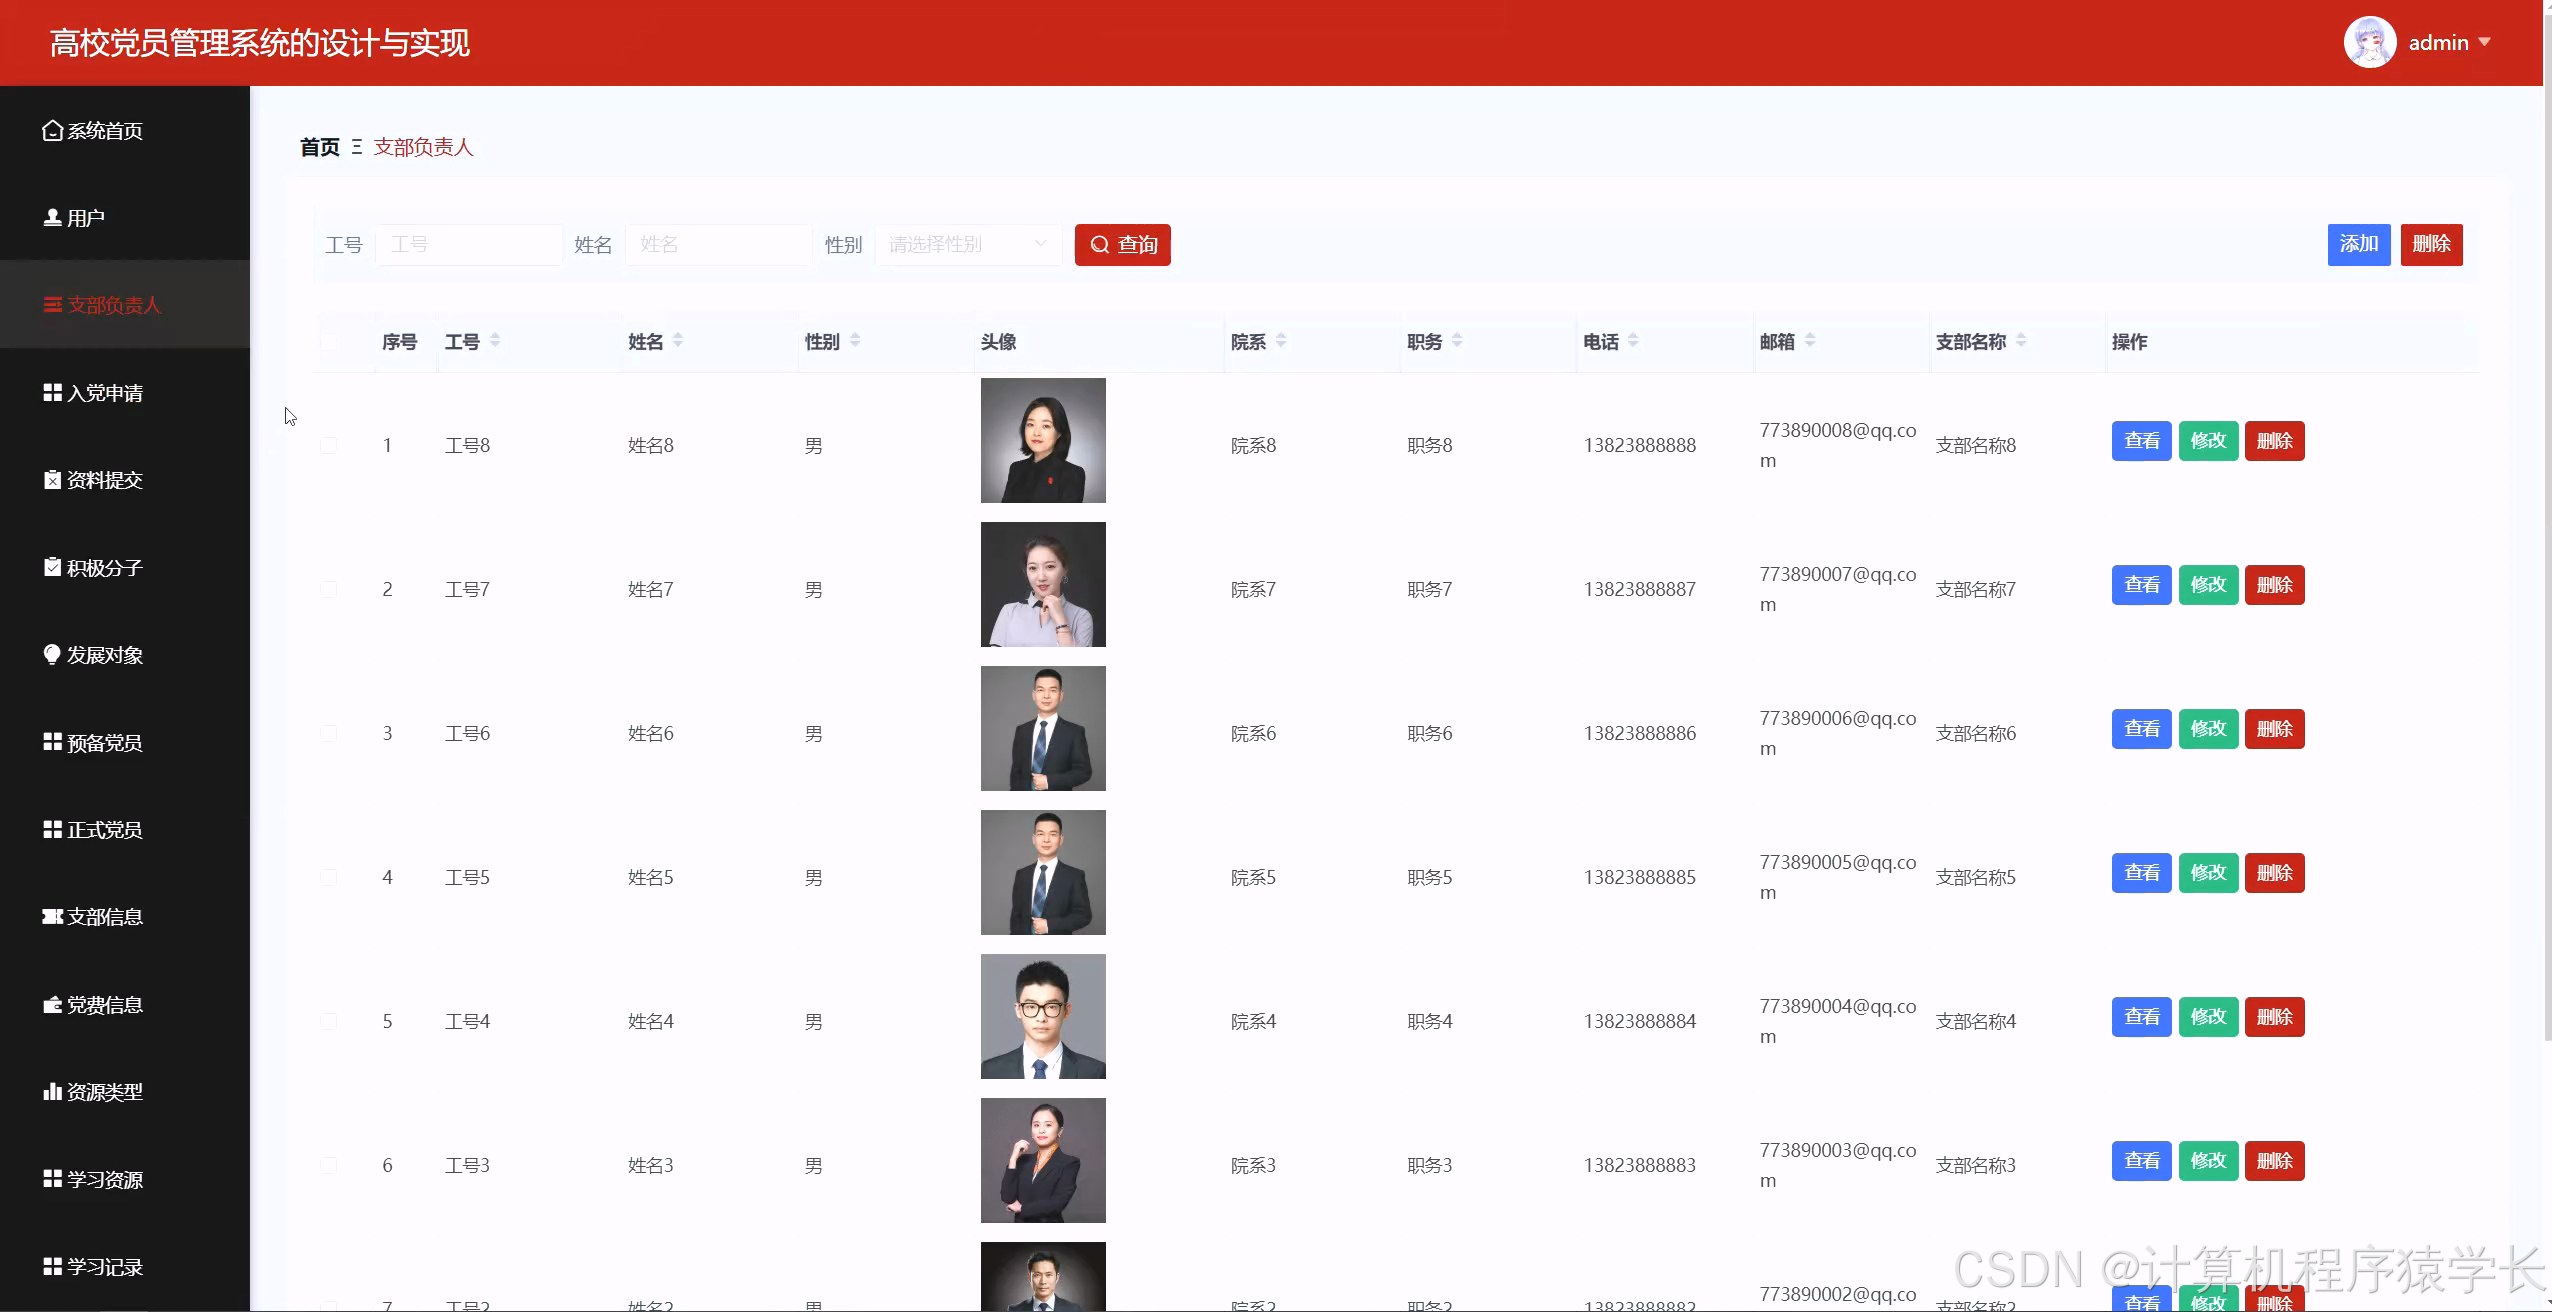Go to 首页 in the breadcrumb
2552x1312 pixels.
(319, 147)
